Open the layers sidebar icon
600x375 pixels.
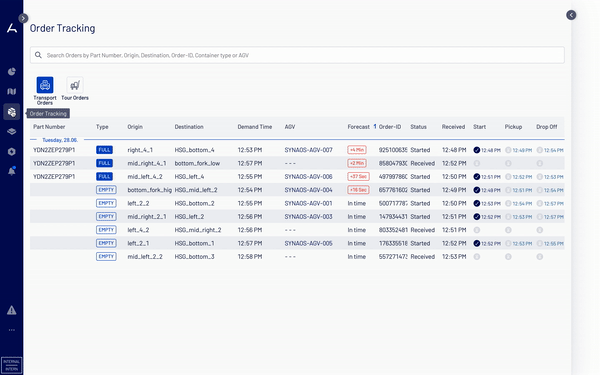tap(11, 132)
